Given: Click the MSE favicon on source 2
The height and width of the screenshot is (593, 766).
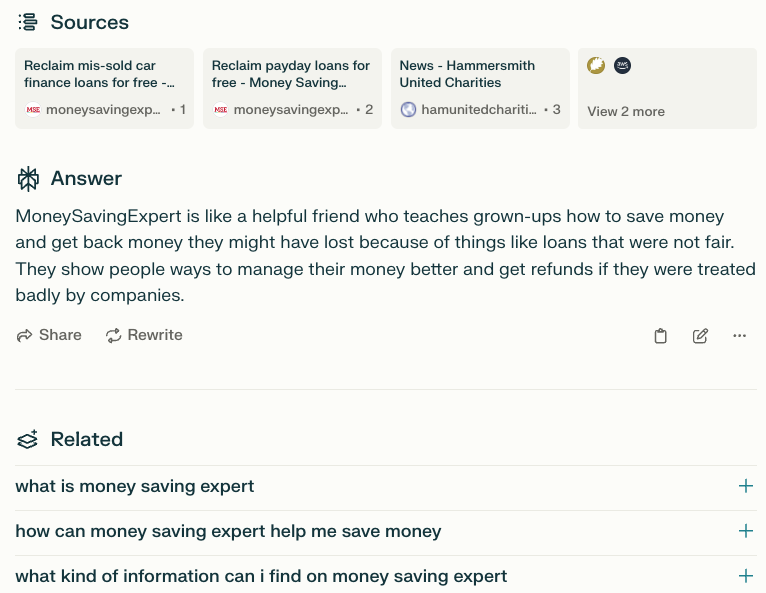Looking at the screenshot, I should [220, 109].
